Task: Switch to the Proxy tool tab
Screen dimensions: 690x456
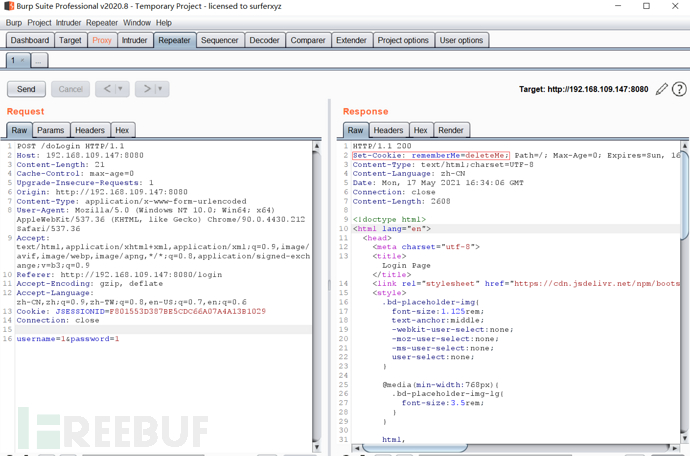Action: pyautogui.click(x=102, y=40)
